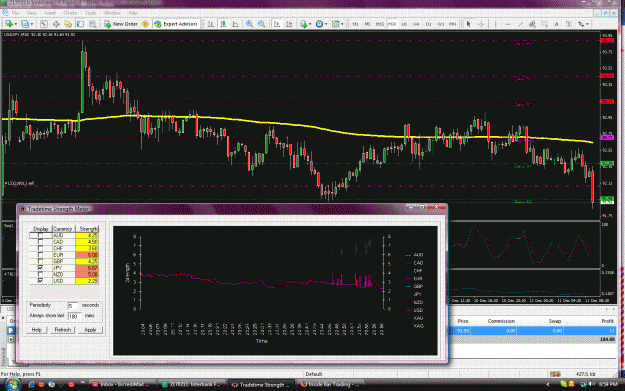625x391 pixels.
Task: Expand the Profiles dropdown arrow
Action: click(x=31, y=24)
